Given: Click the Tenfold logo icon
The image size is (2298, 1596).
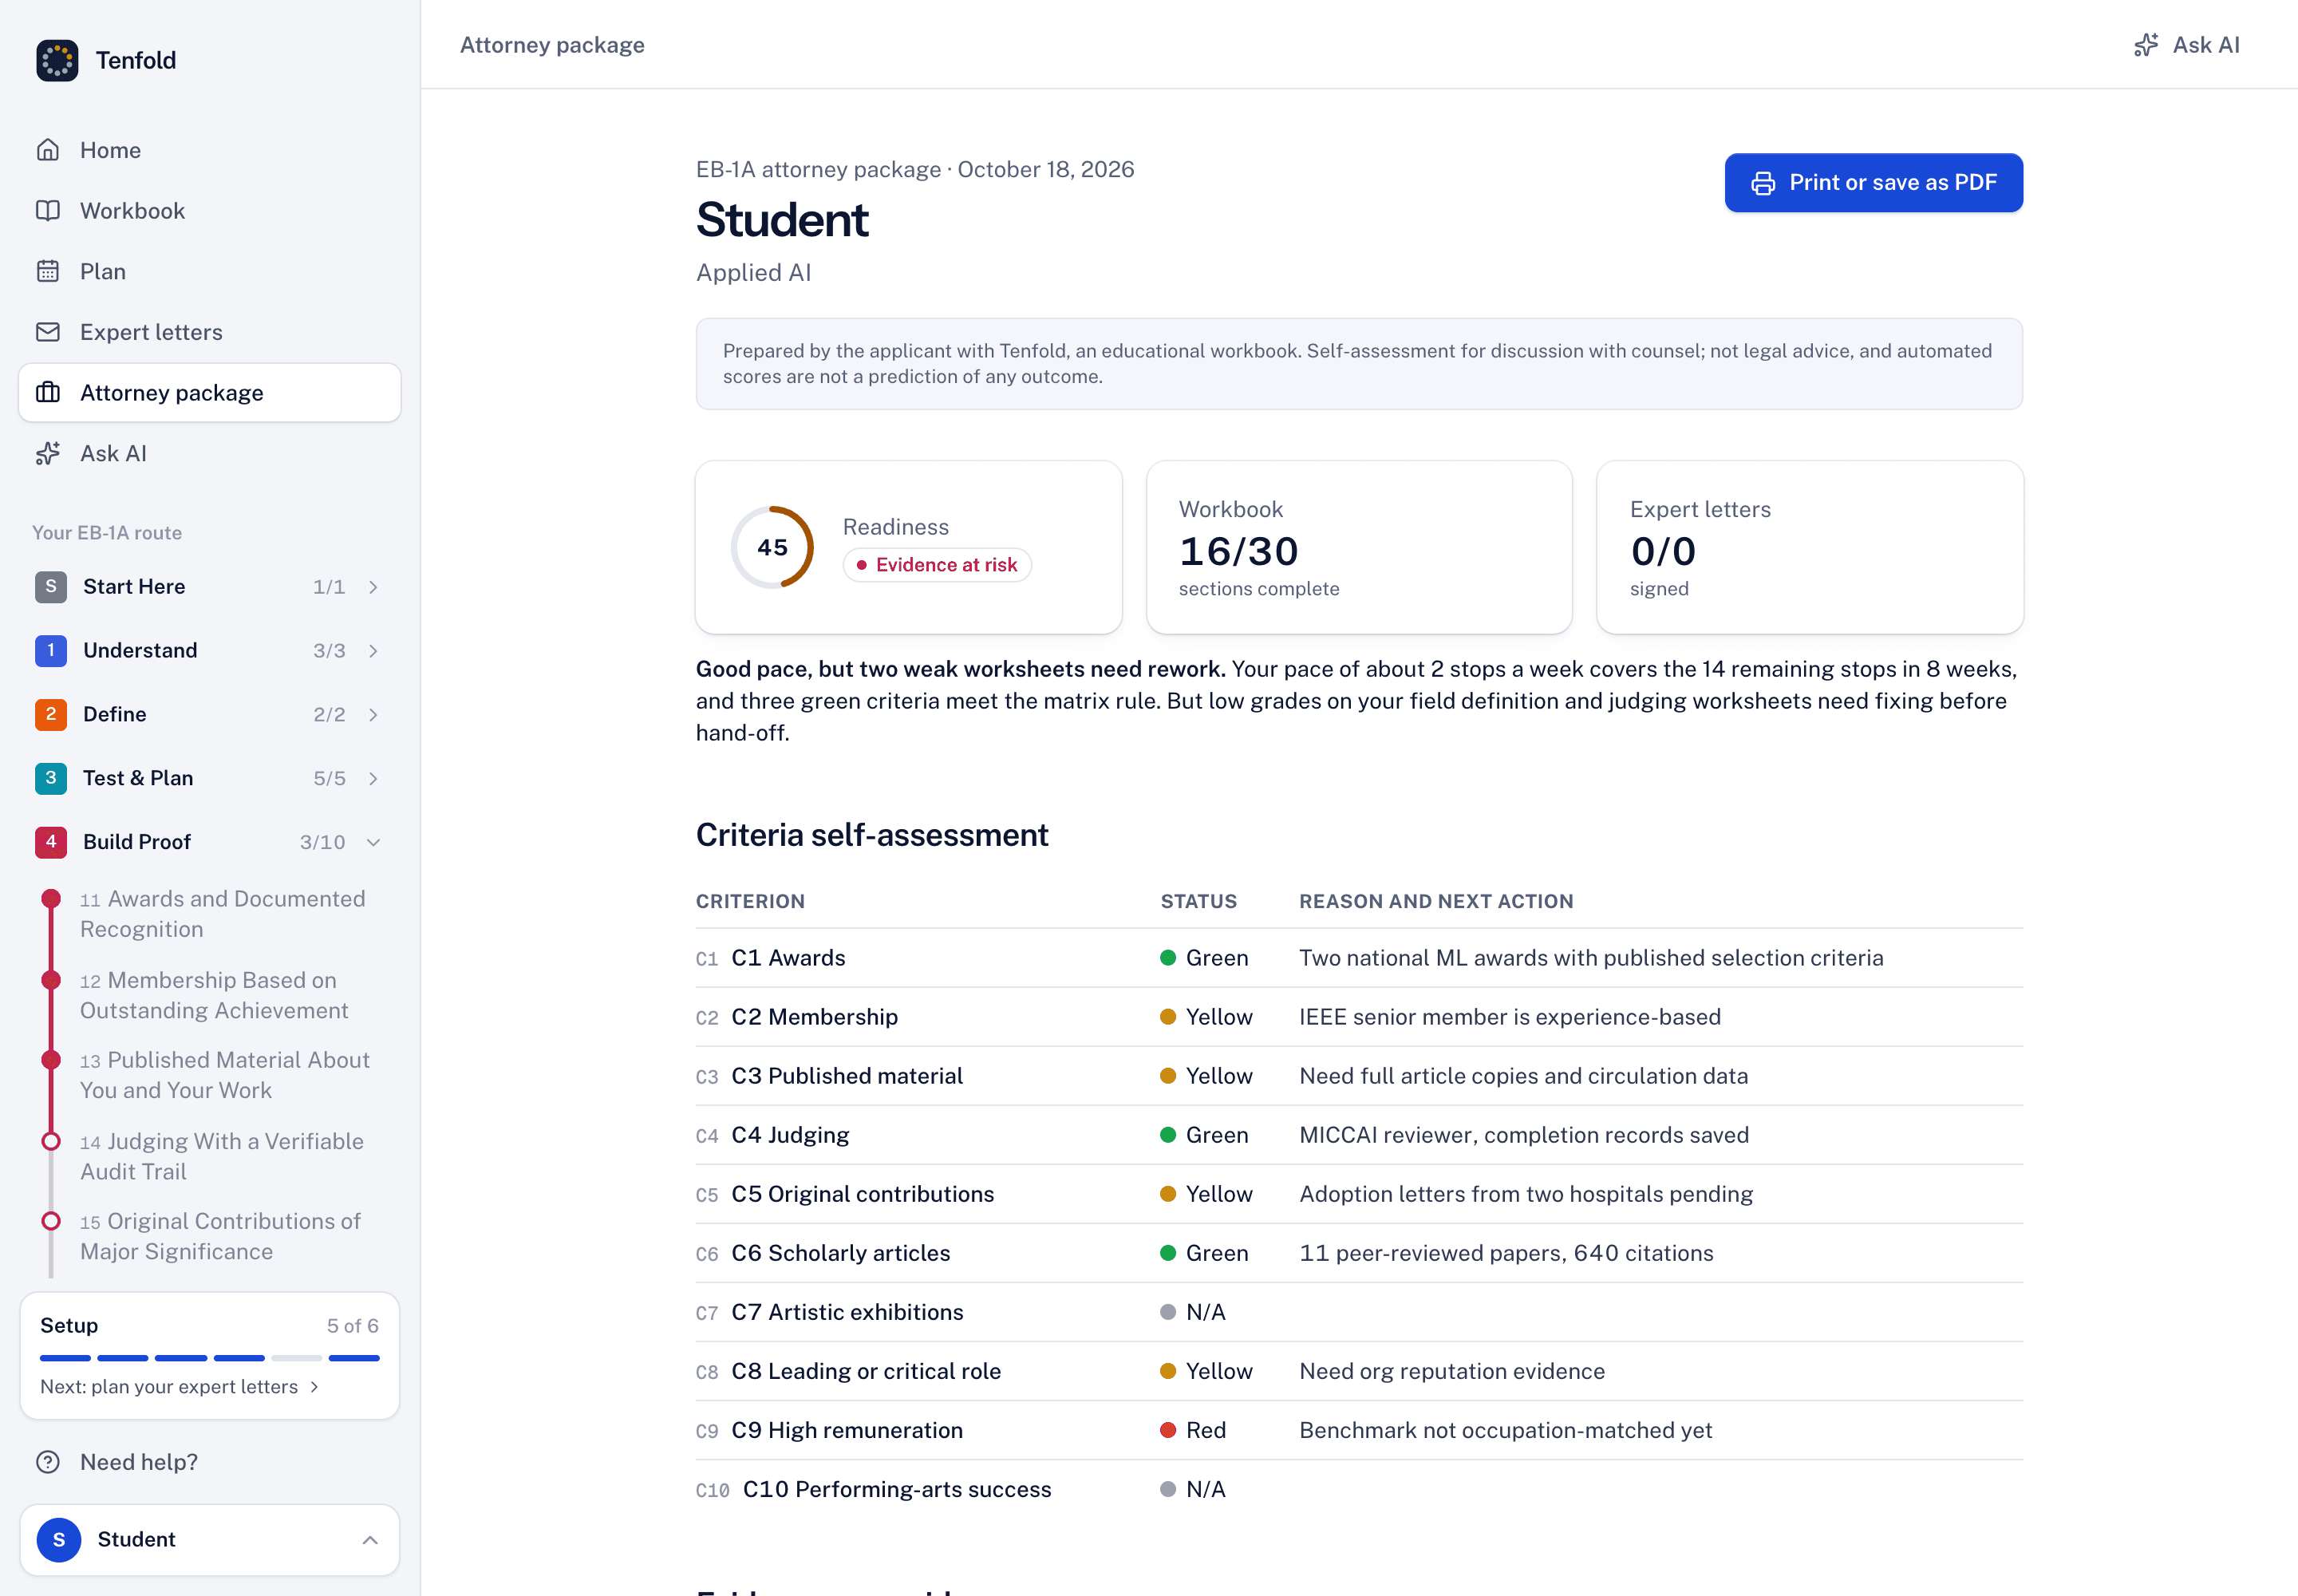Looking at the screenshot, I should click(x=57, y=60).
